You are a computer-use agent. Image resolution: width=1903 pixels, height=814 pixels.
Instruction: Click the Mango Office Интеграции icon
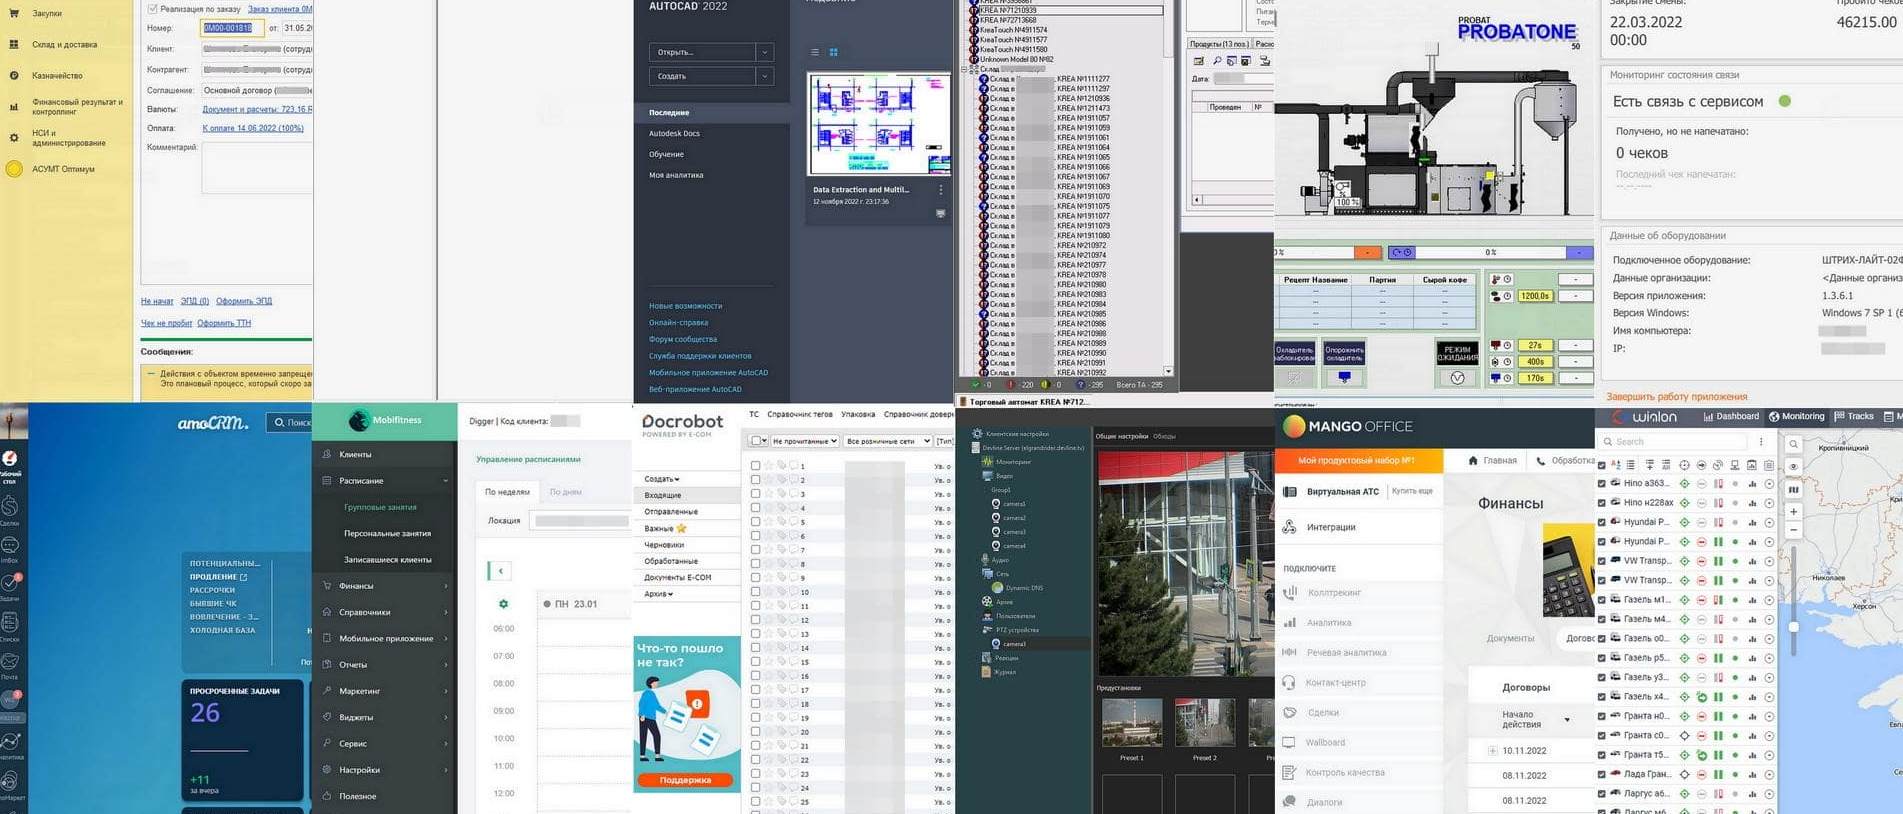pyautogui.click(x=1289, y=527)
